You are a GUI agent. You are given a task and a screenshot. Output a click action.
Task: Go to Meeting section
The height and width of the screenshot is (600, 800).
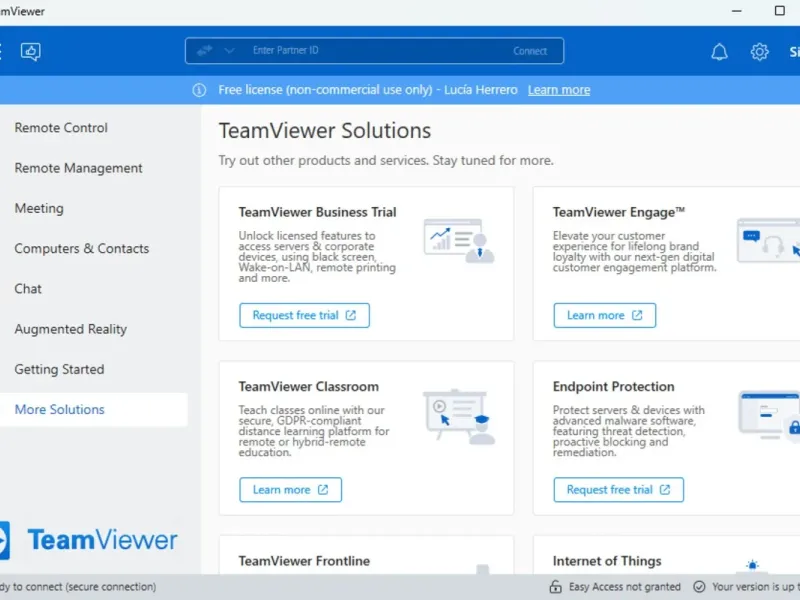(x=39, y=208)
